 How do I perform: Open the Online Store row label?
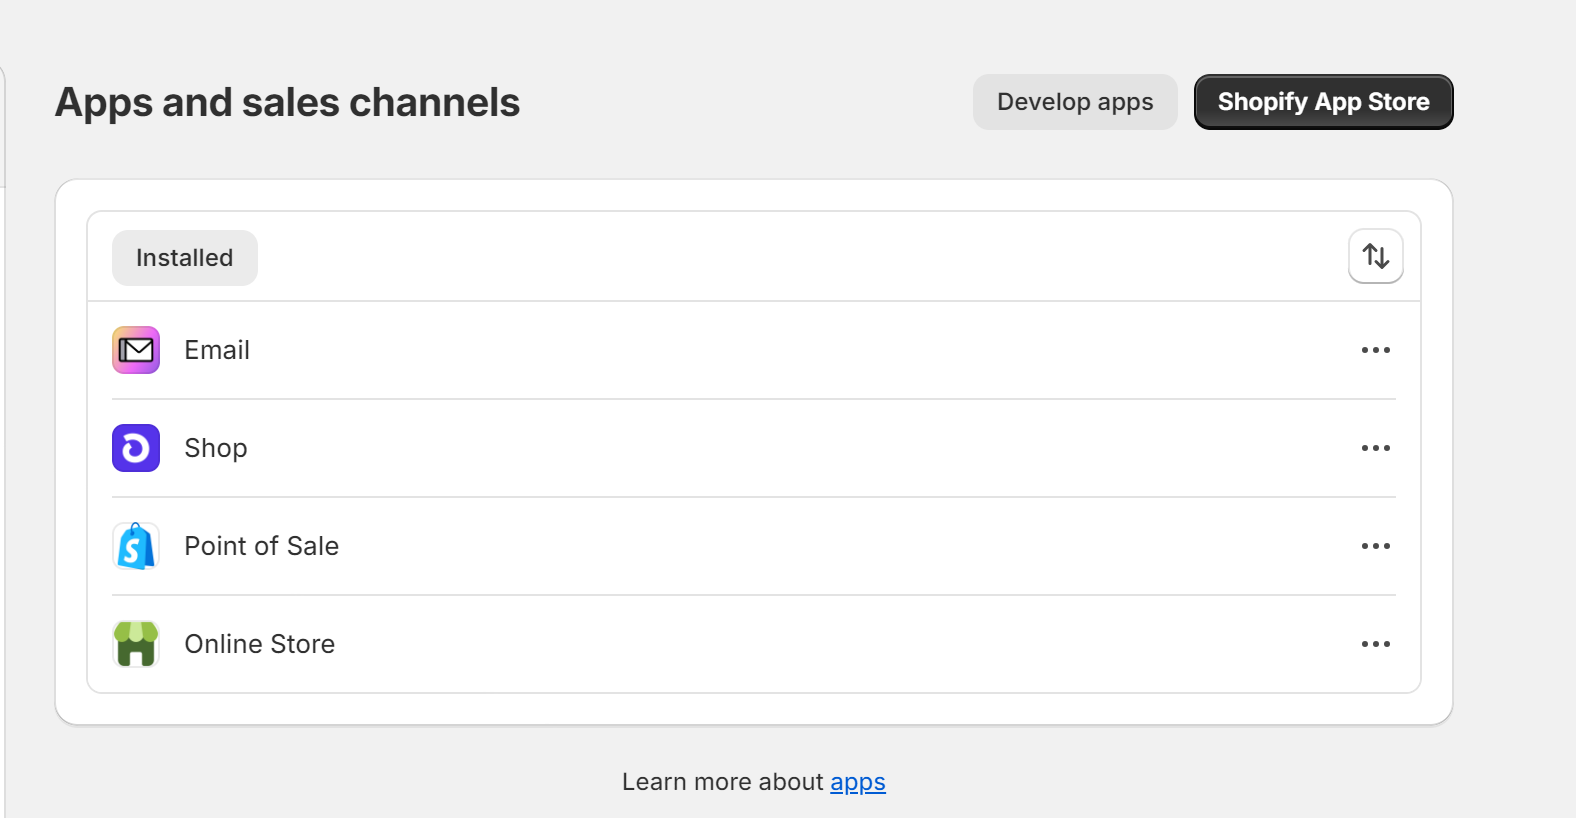[260, 644]
